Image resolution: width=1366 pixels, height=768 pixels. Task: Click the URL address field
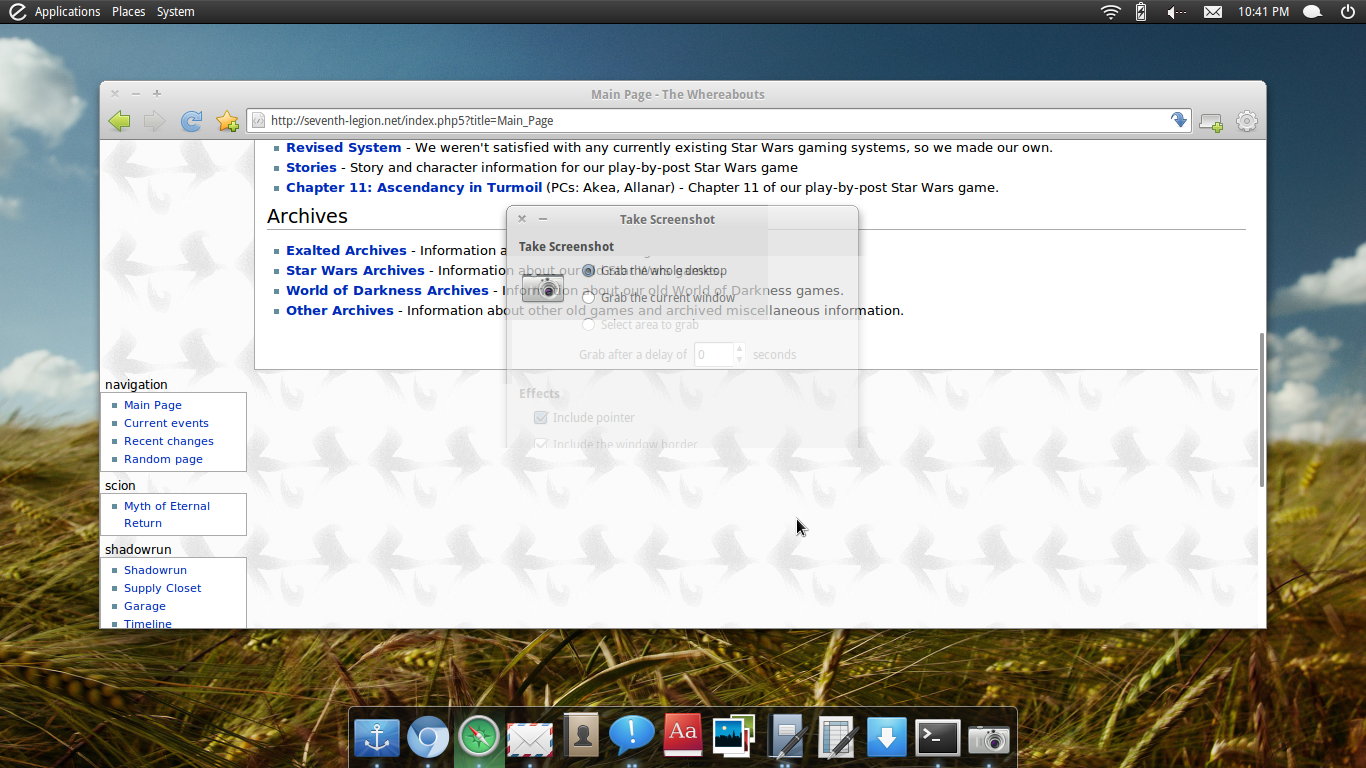(700, 121)
